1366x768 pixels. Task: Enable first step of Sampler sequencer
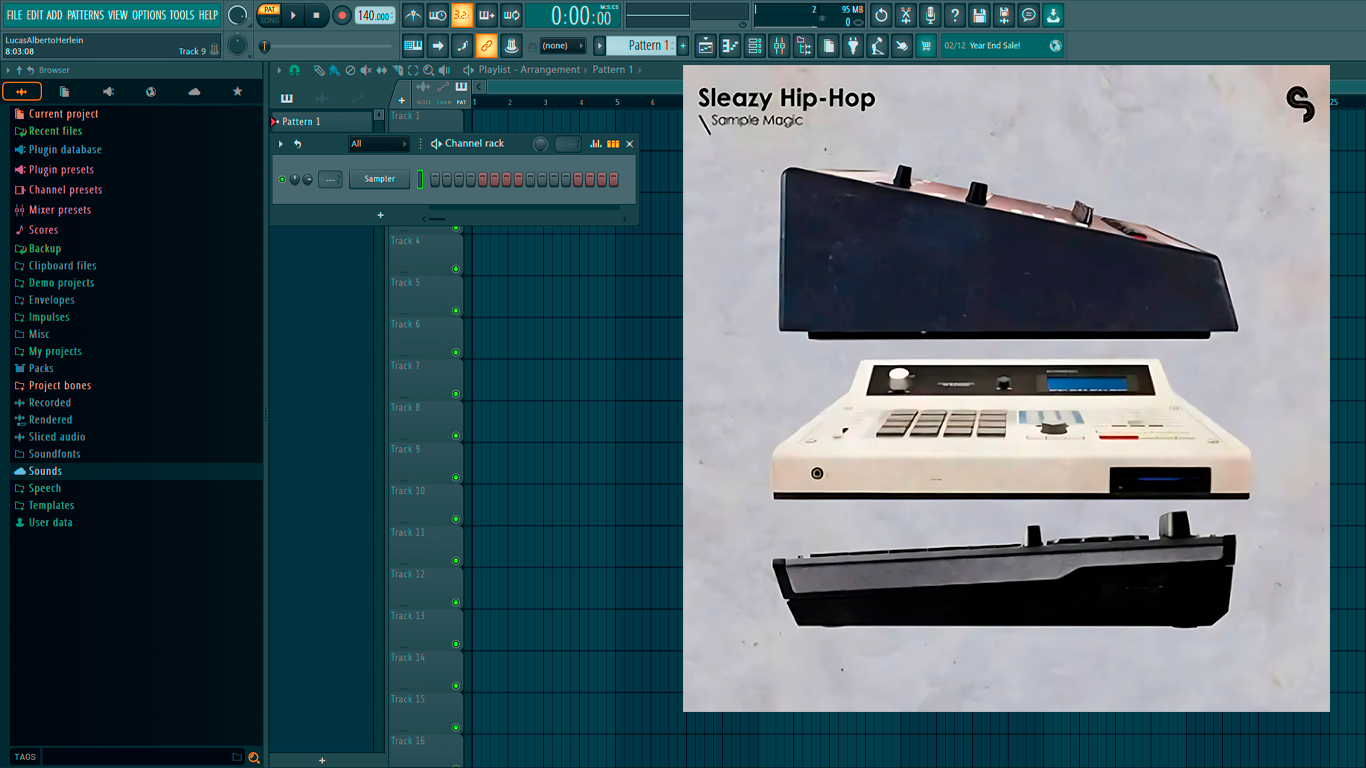(x=435, y=179)
